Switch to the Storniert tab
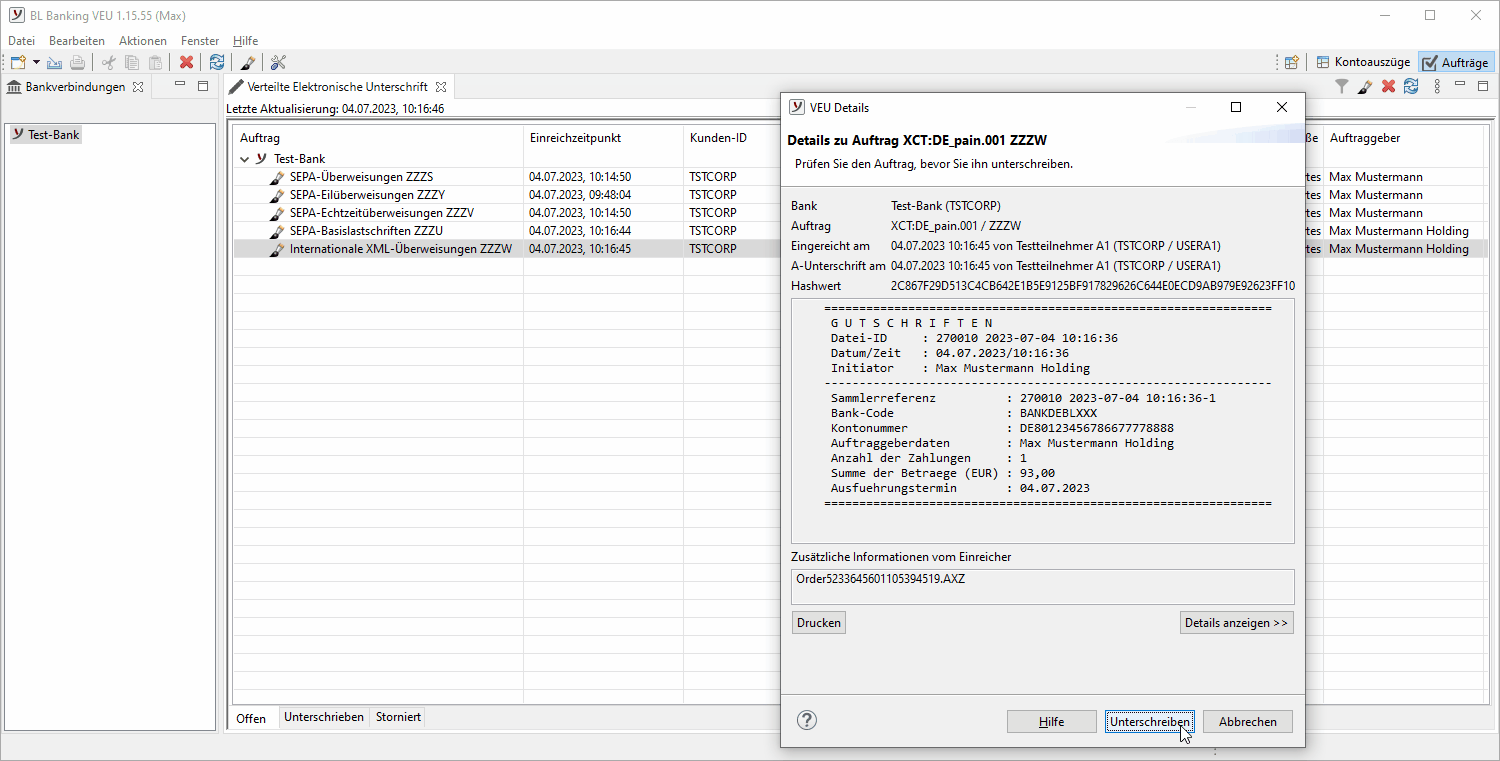This screenshot has height=761, width=1500. click(x=398, y=717)
